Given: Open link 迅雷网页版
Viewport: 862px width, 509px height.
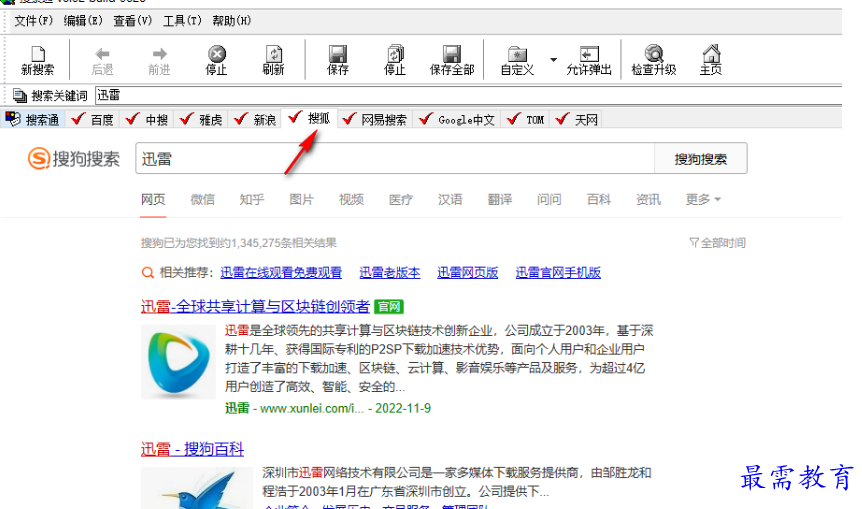Looking at the screenshot, I should point(468,273).
